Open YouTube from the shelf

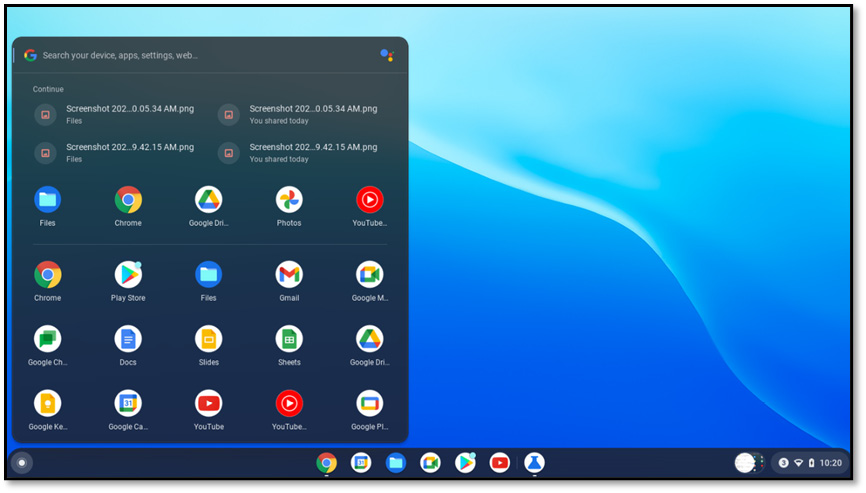click(x=499, y=463)
